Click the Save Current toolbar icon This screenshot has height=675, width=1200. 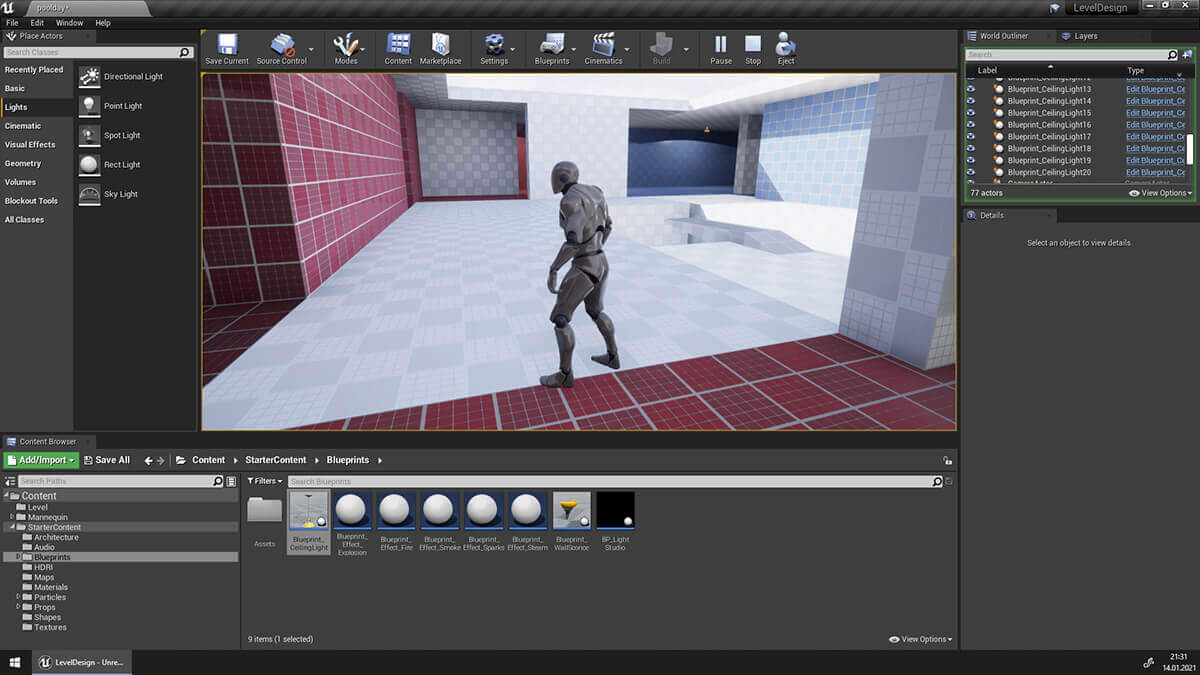coord(227,46)
